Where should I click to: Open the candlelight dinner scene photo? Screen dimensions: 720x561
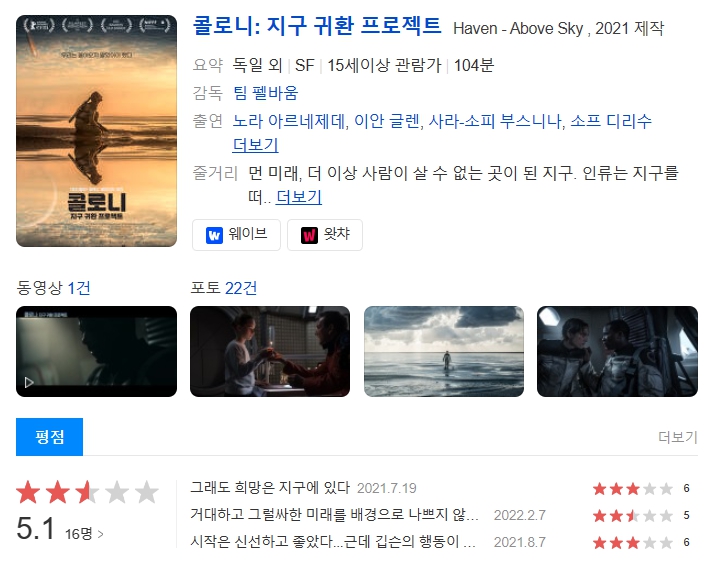tap(270, 351)
